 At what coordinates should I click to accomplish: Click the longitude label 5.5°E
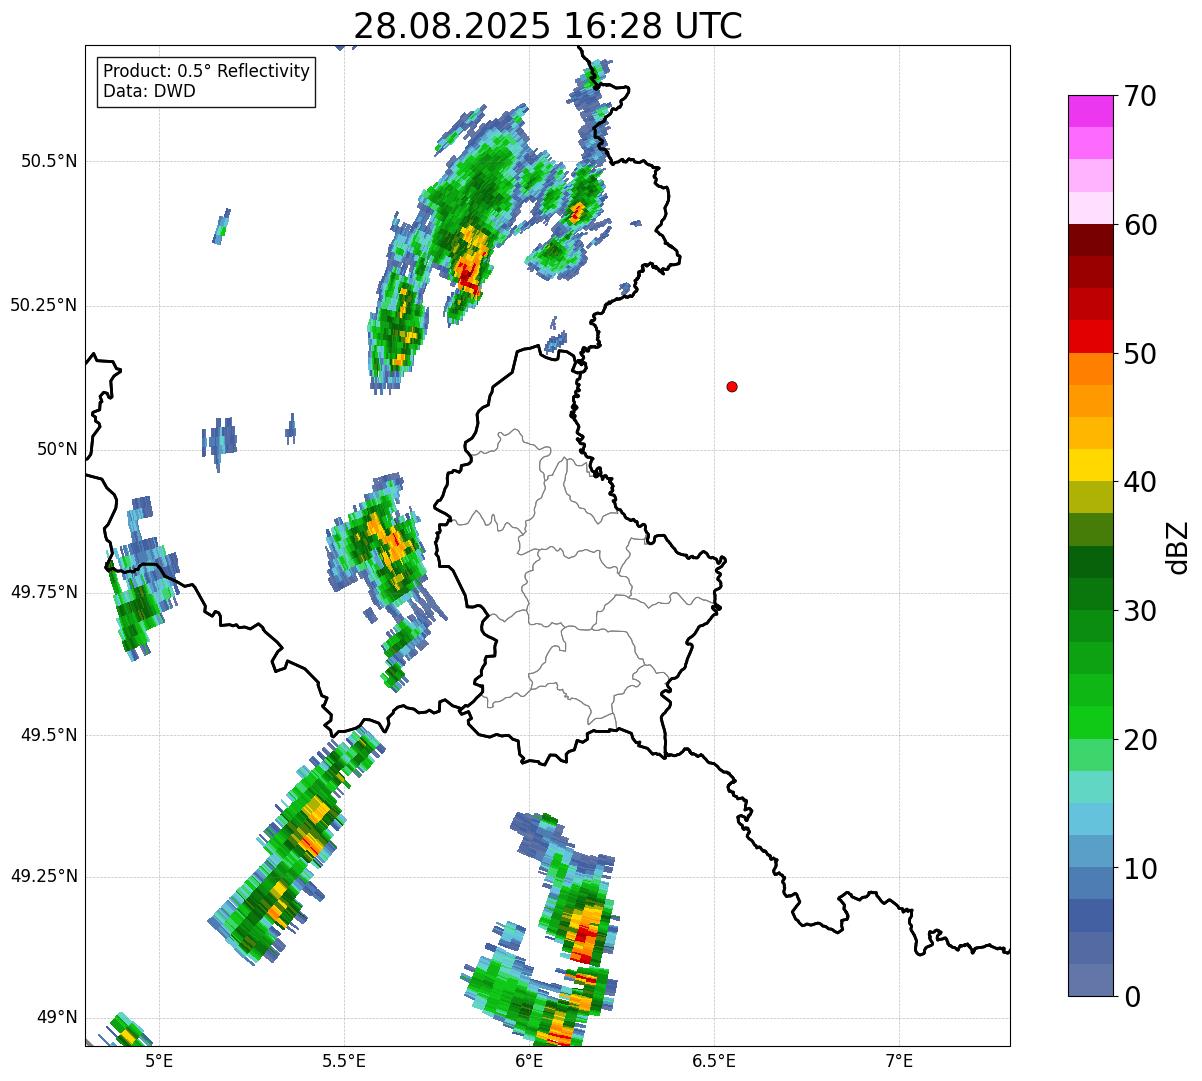pos(345,1060)
